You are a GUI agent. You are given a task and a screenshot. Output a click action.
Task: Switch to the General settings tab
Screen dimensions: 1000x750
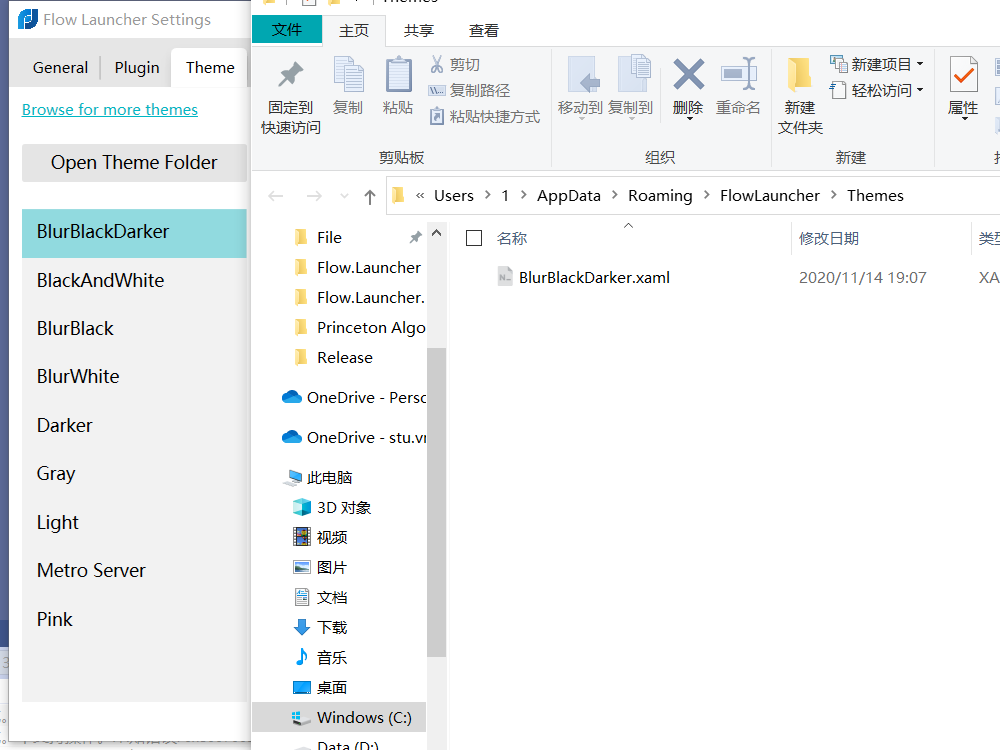click(x=60, y=68)
